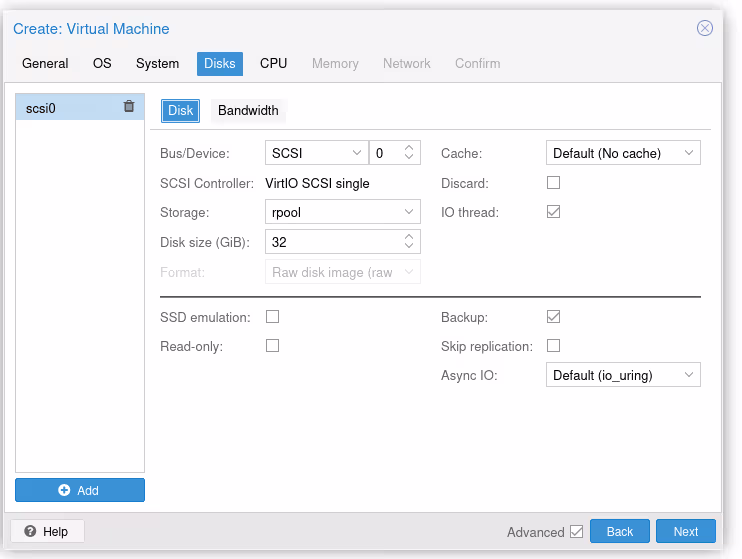The height and width of the screenshot is (559, 742).
Task: Open the Help documentation
Action: [47, 531]
